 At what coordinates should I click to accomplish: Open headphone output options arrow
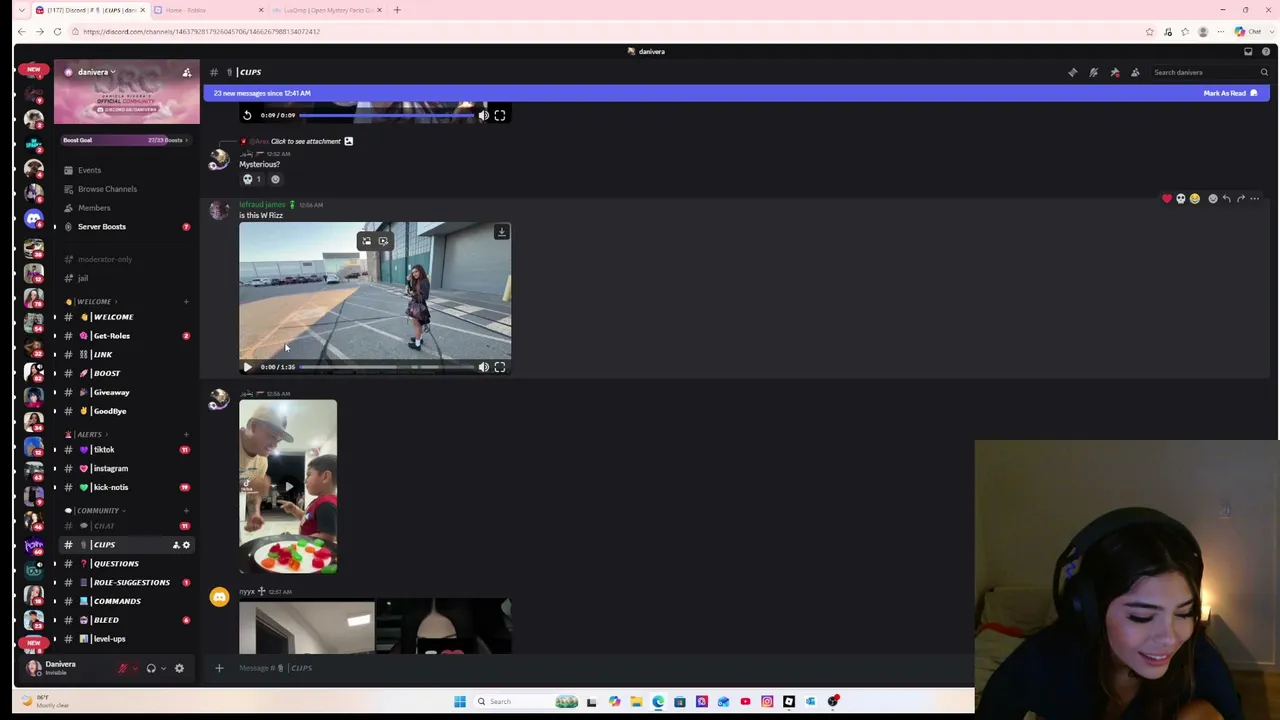pyautogui.click(x=163, y=668)
